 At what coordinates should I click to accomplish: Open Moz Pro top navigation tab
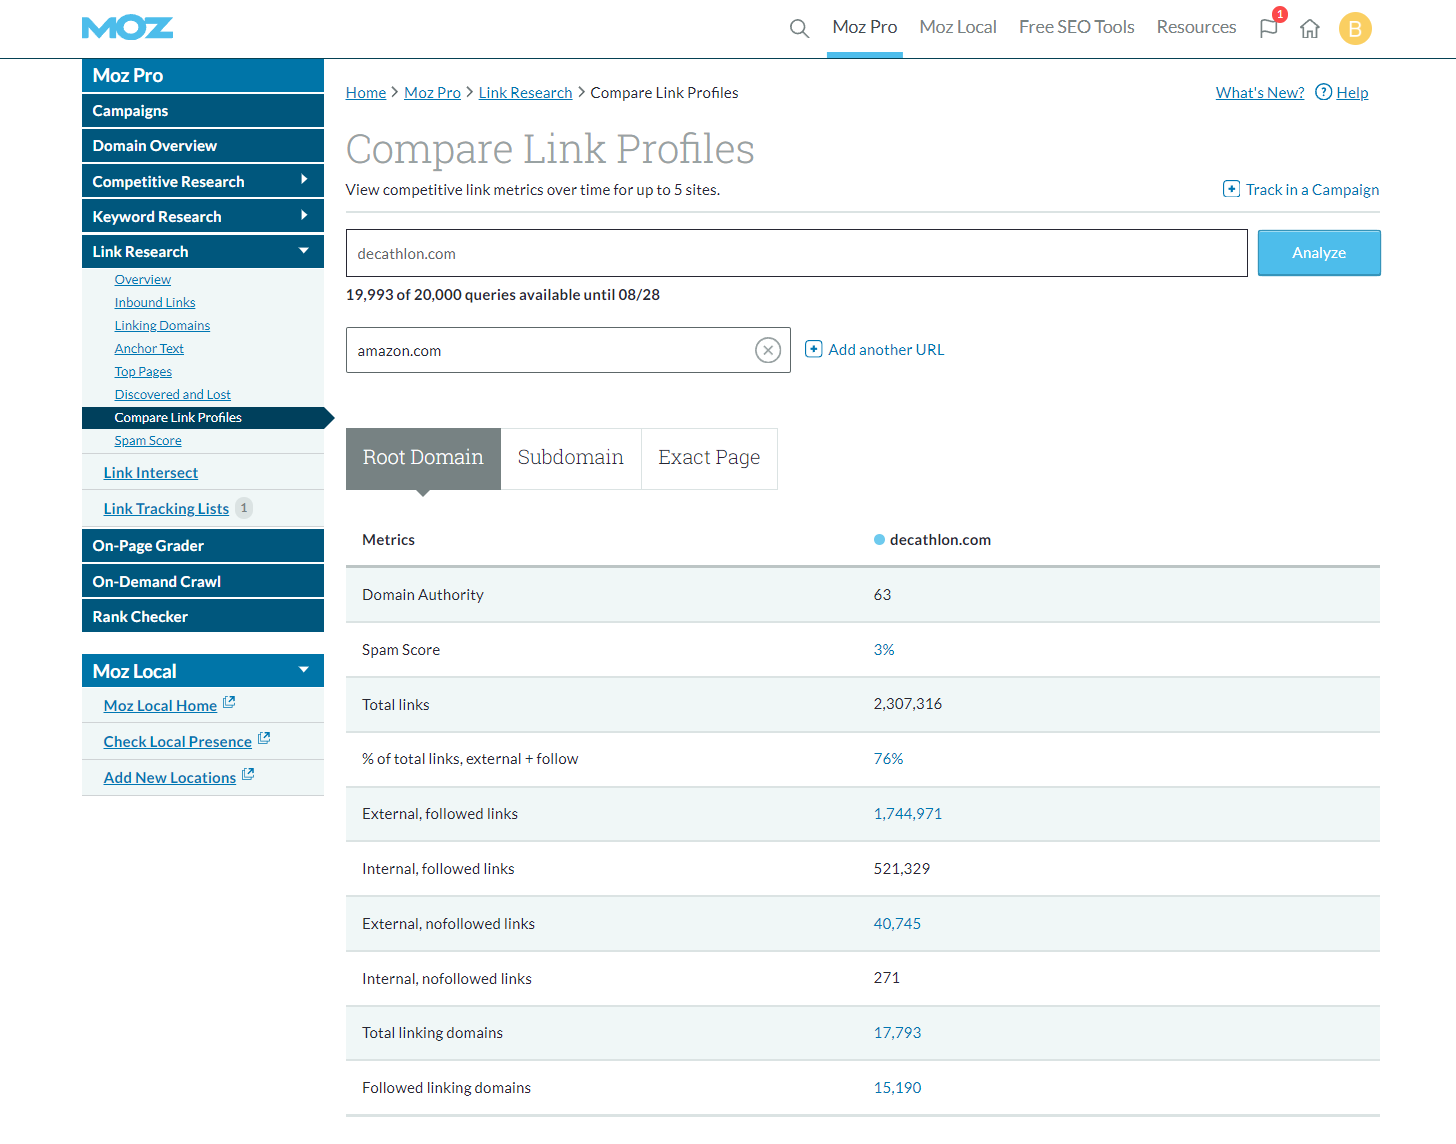865,28
